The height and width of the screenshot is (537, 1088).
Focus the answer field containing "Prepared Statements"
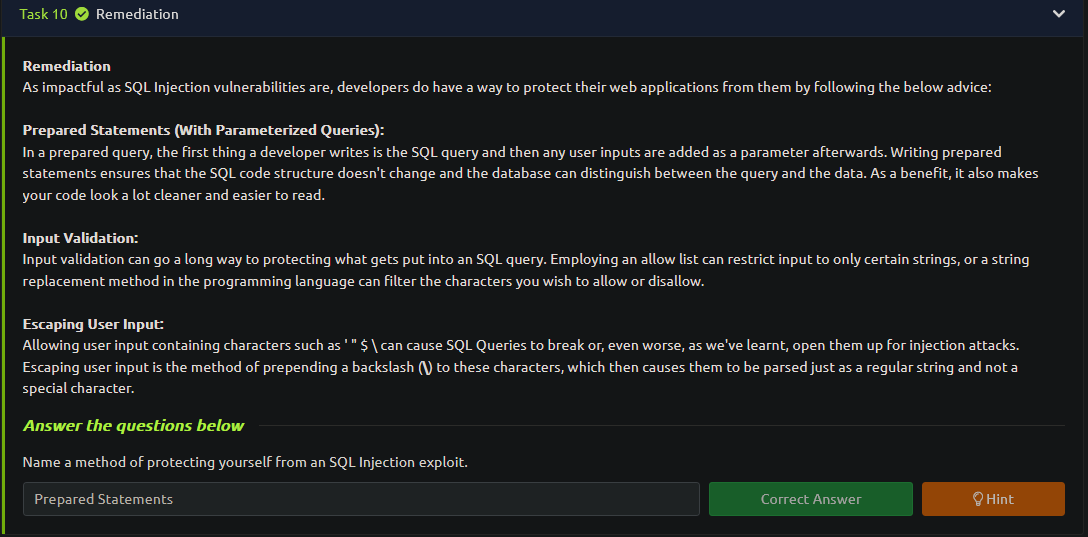(361, 499)
